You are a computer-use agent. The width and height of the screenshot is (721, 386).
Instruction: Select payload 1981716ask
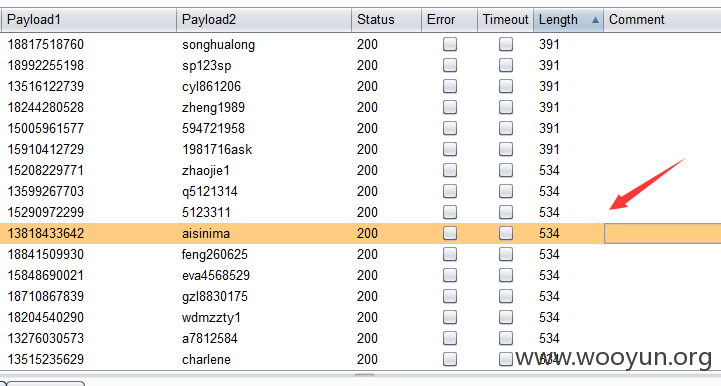click(217, 149)
